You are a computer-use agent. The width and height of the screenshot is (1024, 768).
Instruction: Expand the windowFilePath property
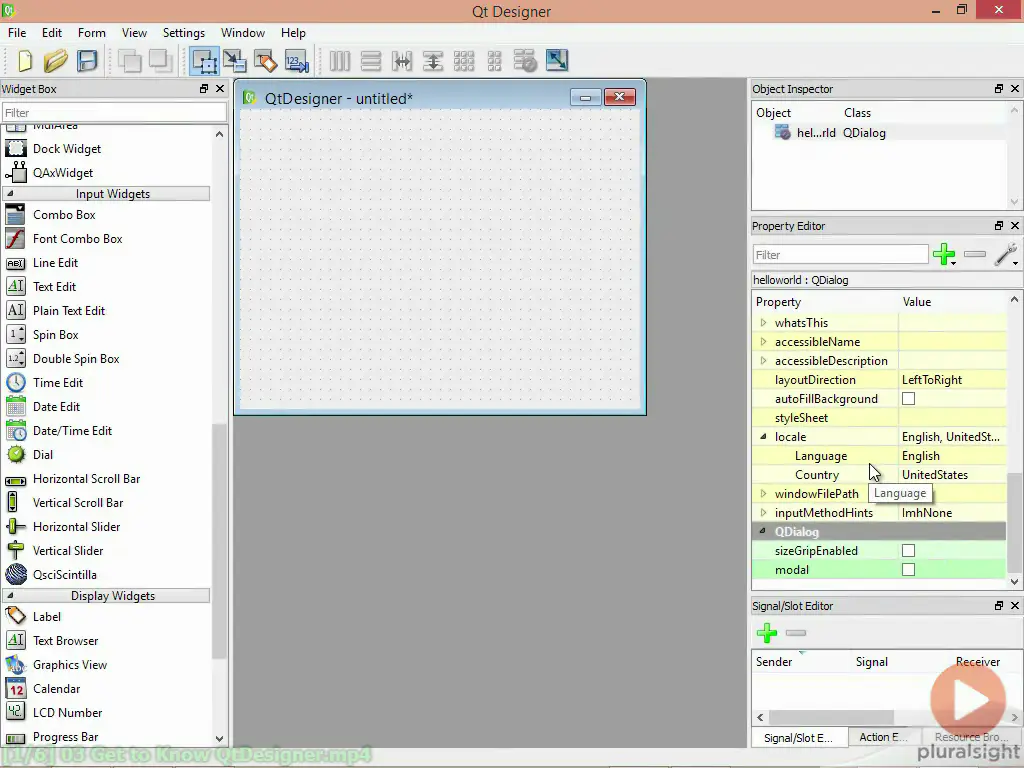point(763,494)
